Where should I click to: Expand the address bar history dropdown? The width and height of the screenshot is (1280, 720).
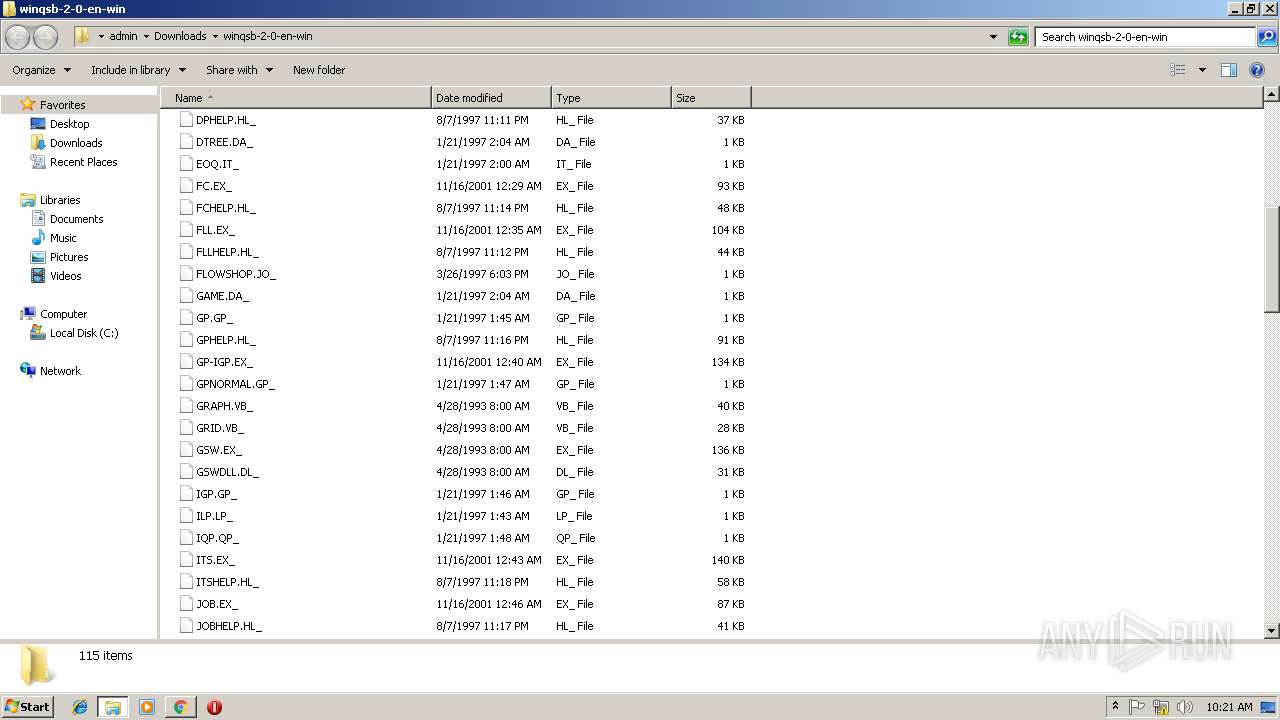[x=993, y=37]
